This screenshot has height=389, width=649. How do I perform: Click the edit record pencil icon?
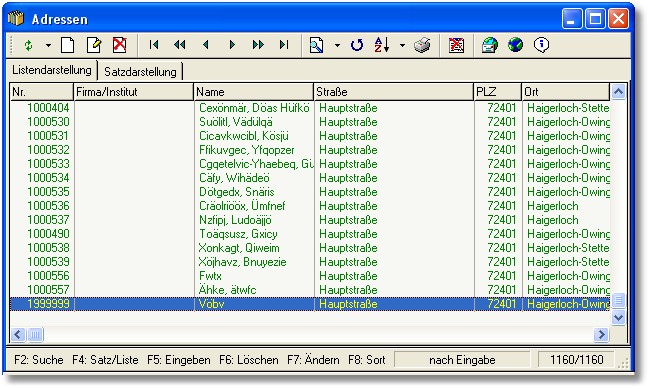pyautogui.click(x=94, y=45)
